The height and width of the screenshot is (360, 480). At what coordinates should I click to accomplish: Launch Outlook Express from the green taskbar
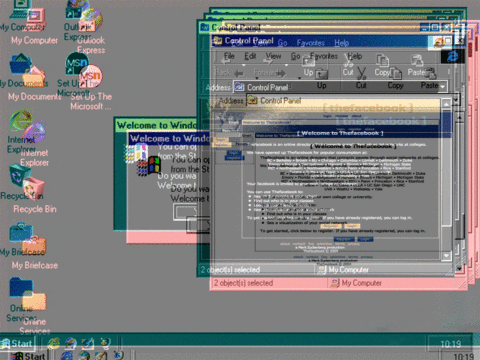click(x=71, y=342)
